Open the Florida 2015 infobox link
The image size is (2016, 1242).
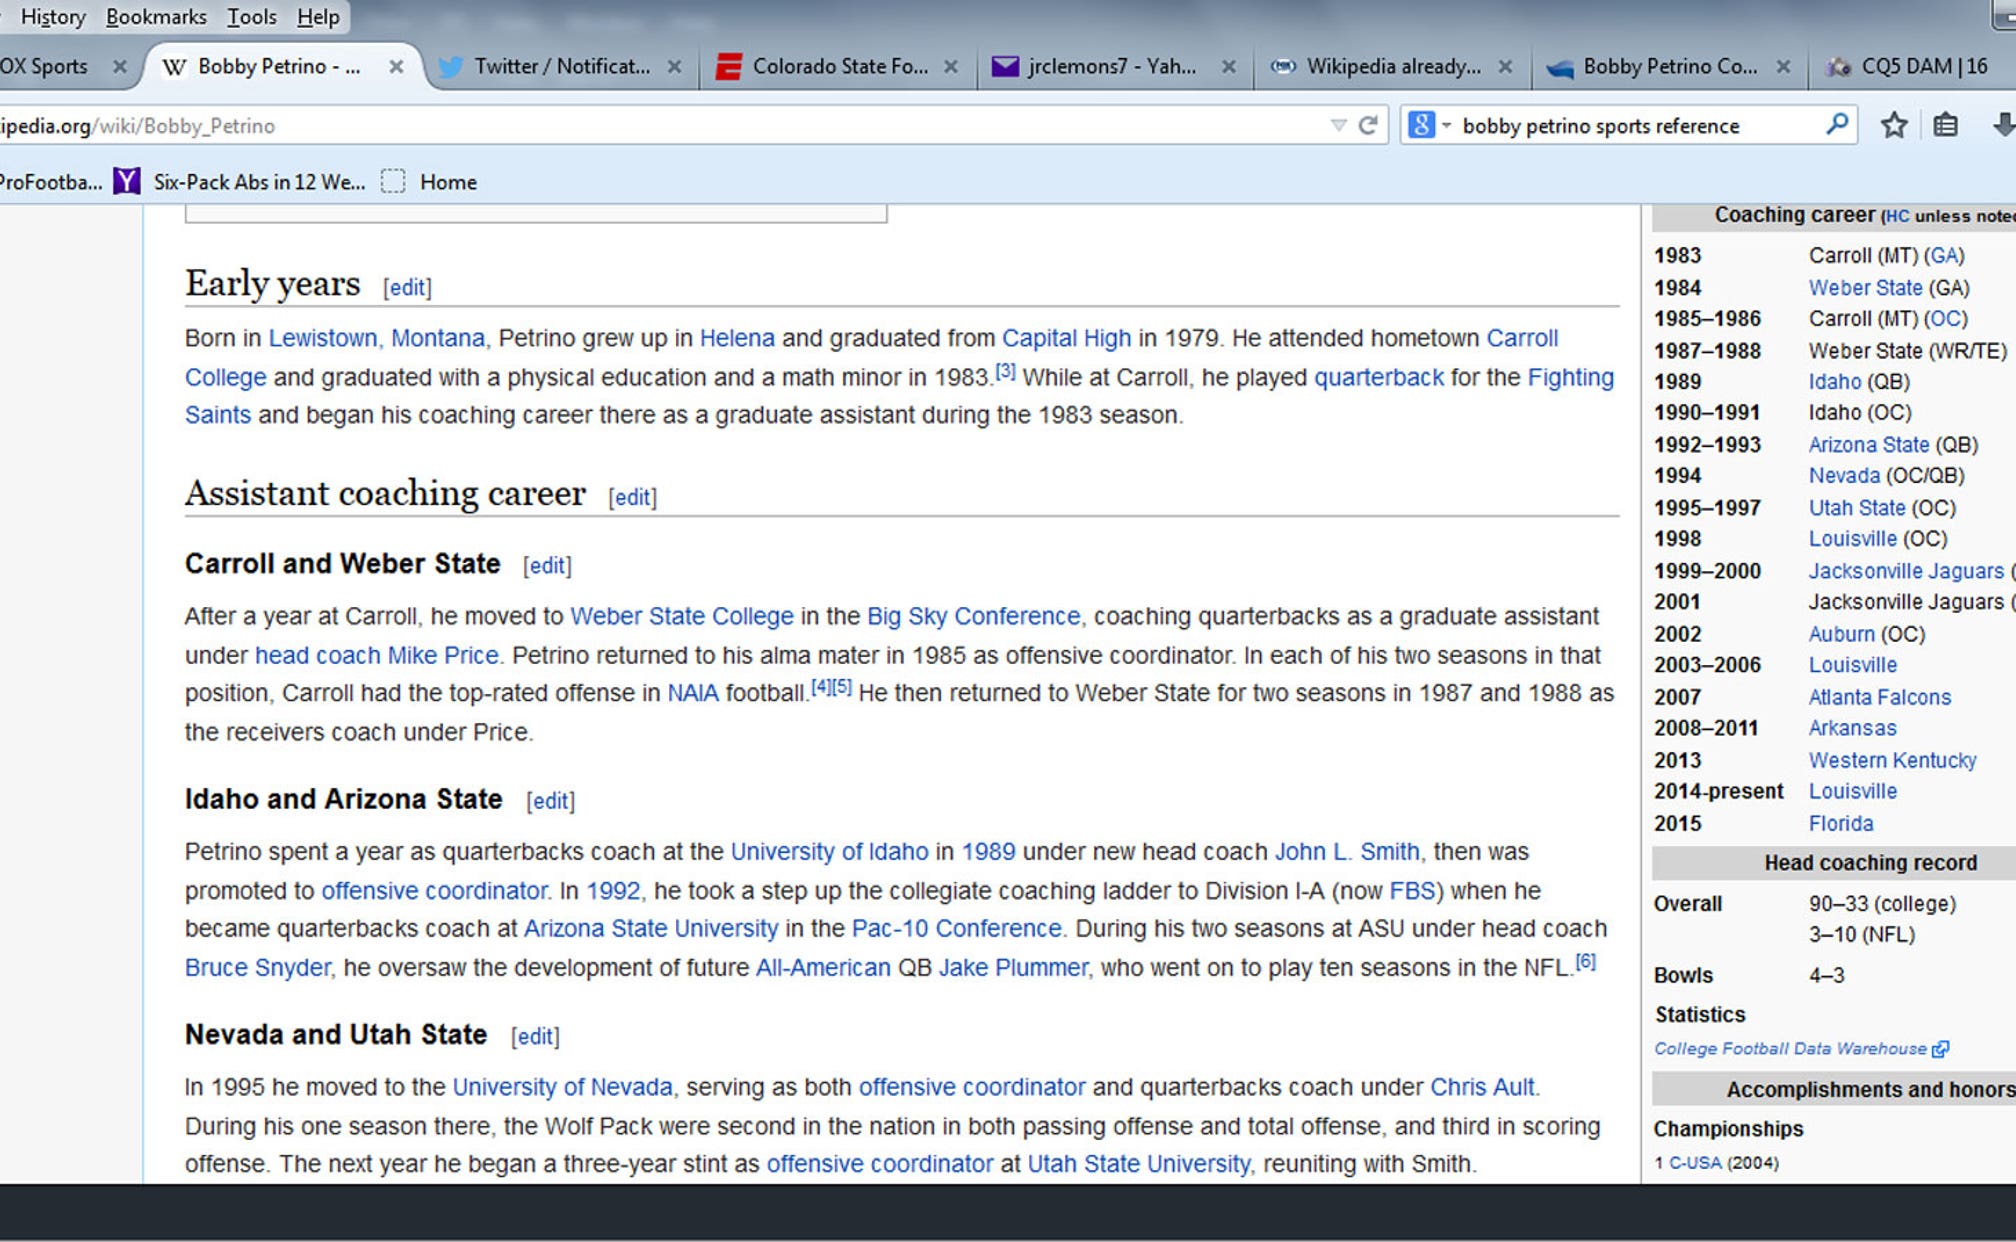(1840, 823)
